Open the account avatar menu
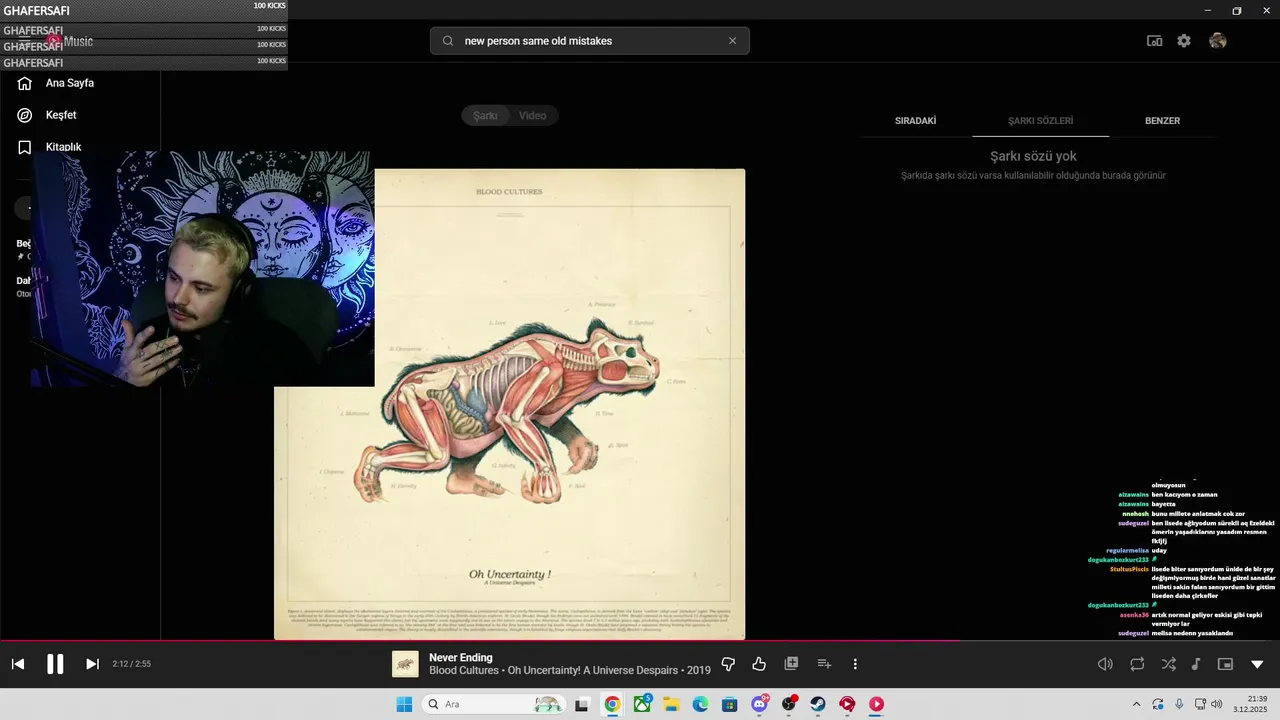This screenshot has width=1280, height=720. (x=1217, y=41)
